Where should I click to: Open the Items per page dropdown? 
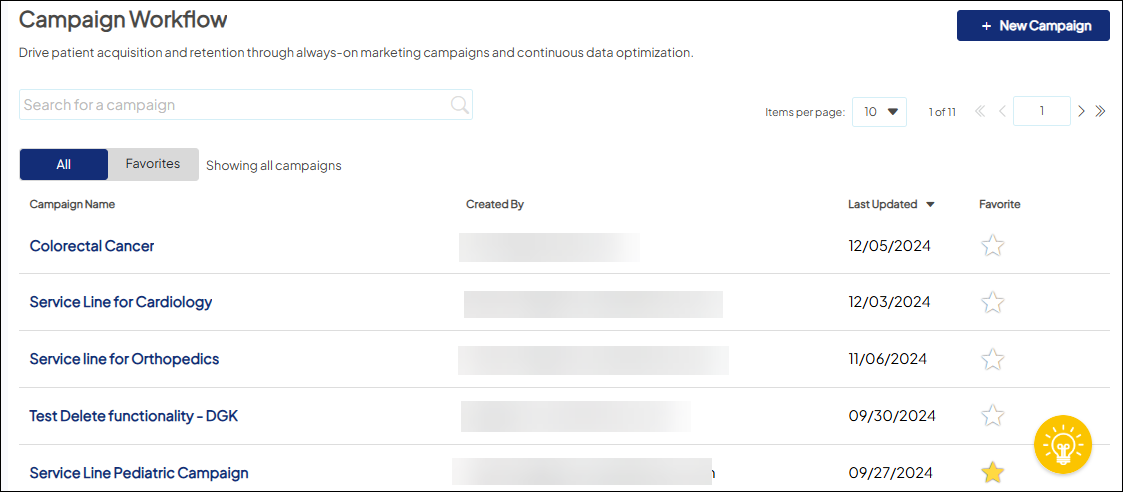pyautogui.click(x=879, y=112)
